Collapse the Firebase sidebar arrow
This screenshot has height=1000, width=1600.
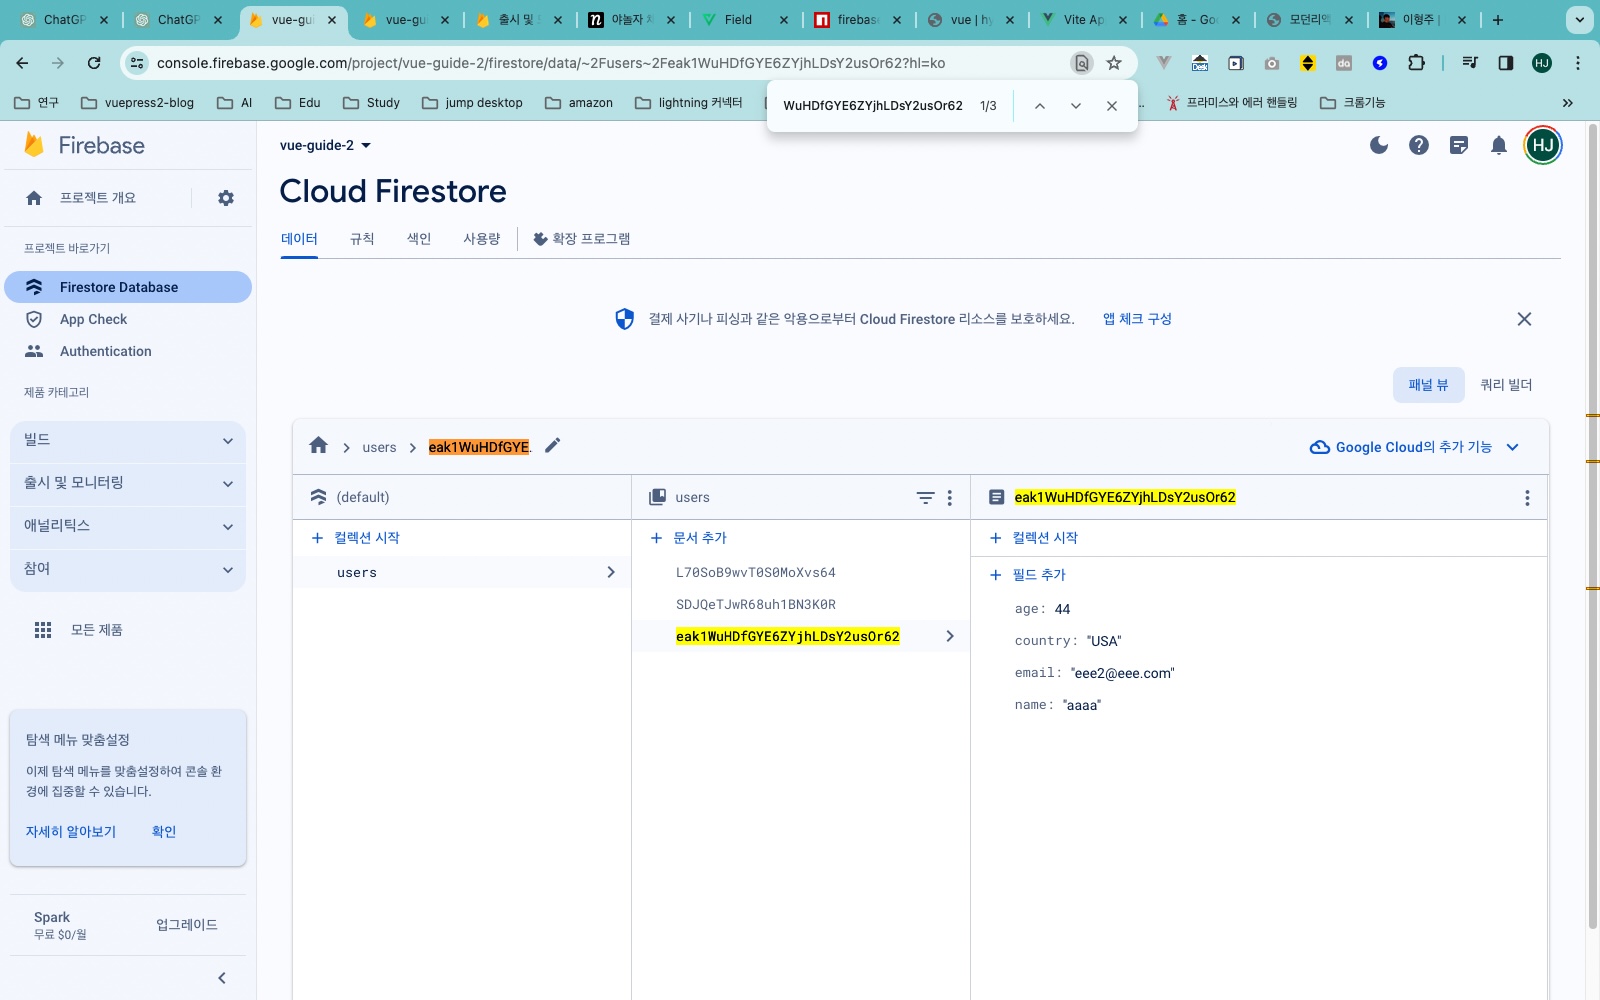tap(222, 978)
